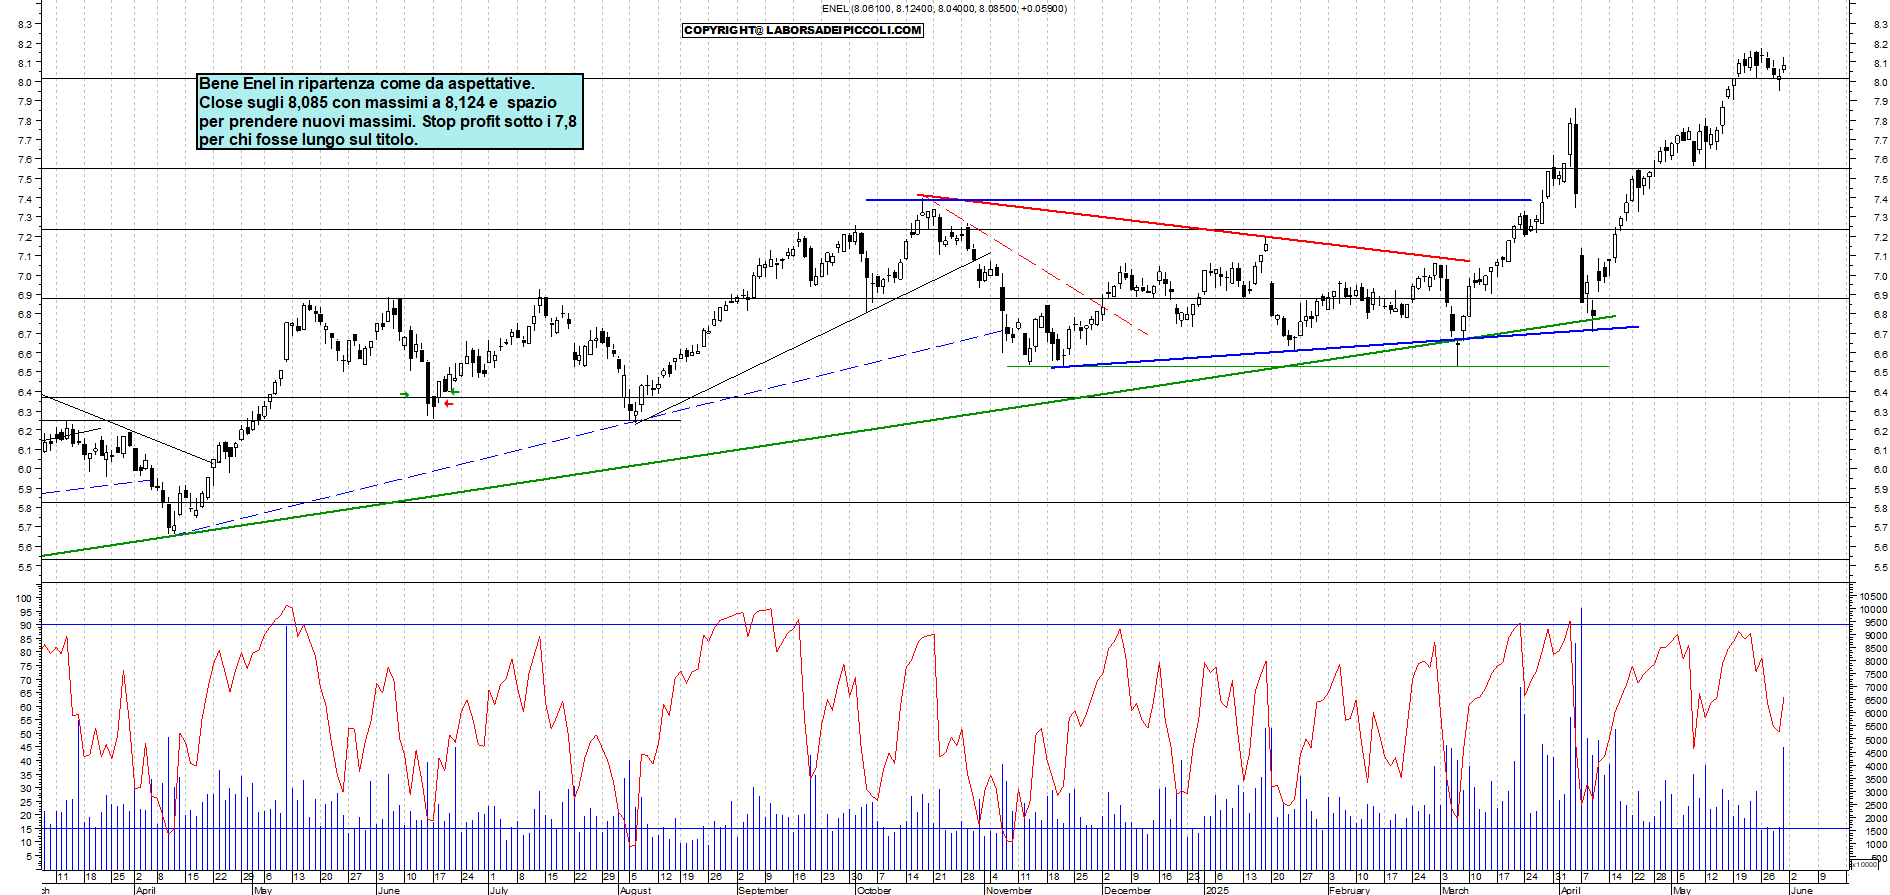This screenshot has width=1890, height=895.
Task: Select the solid red descending trendline
Action: (x=1200, y=228)
